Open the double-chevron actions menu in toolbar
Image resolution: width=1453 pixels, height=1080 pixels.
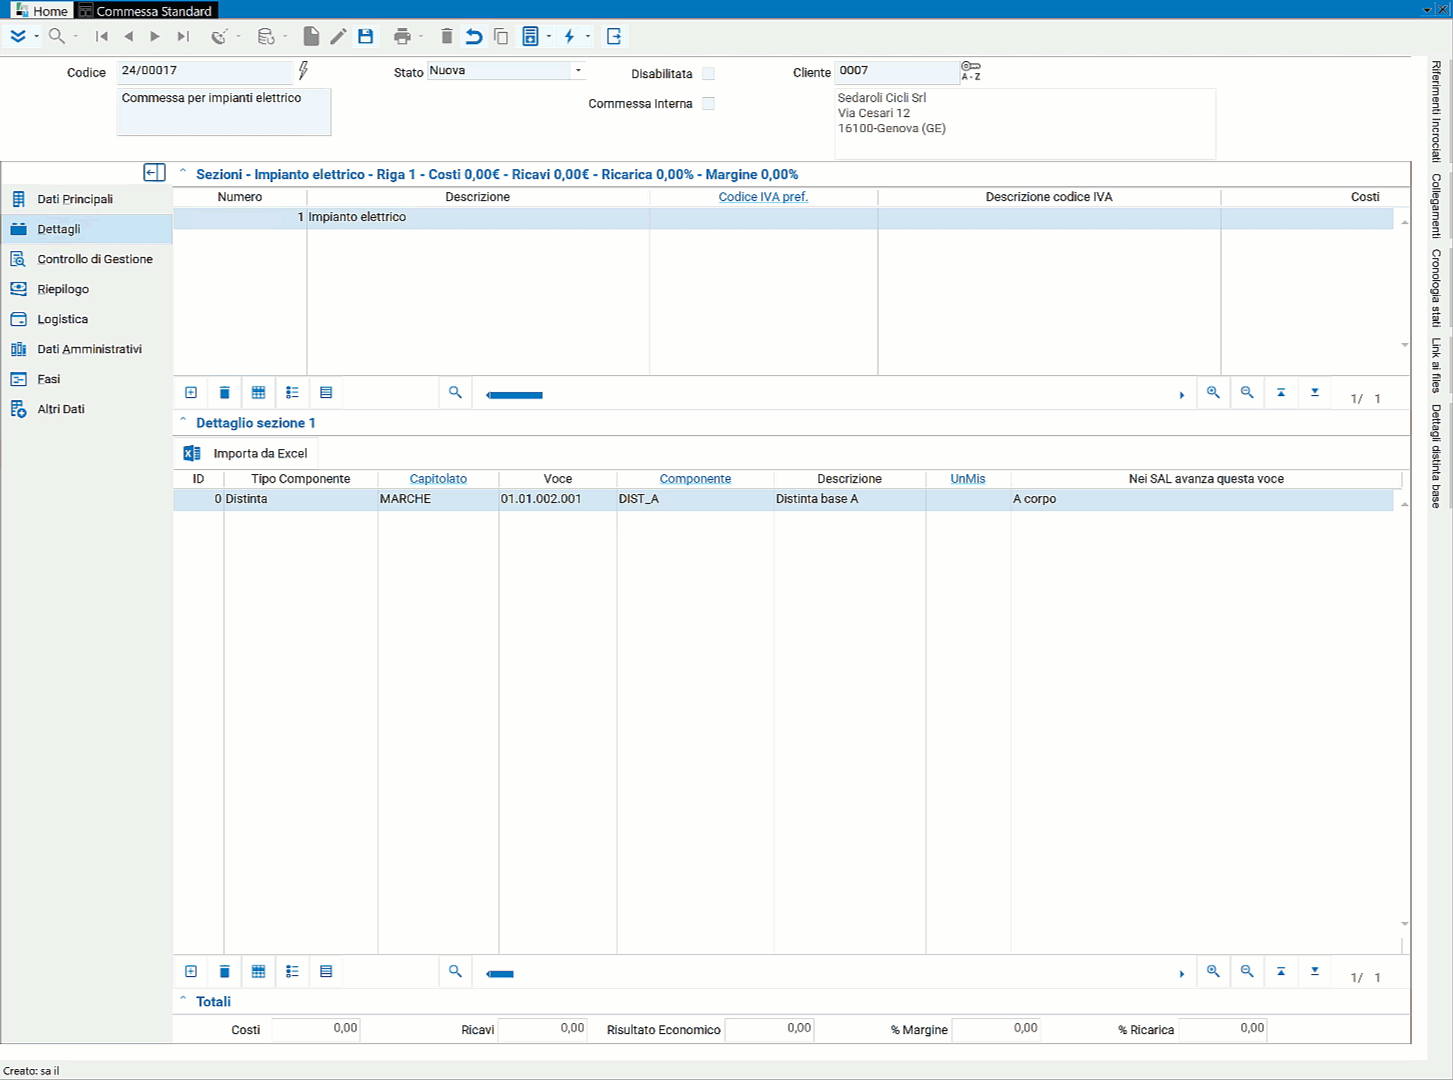(x=18, y=37)
